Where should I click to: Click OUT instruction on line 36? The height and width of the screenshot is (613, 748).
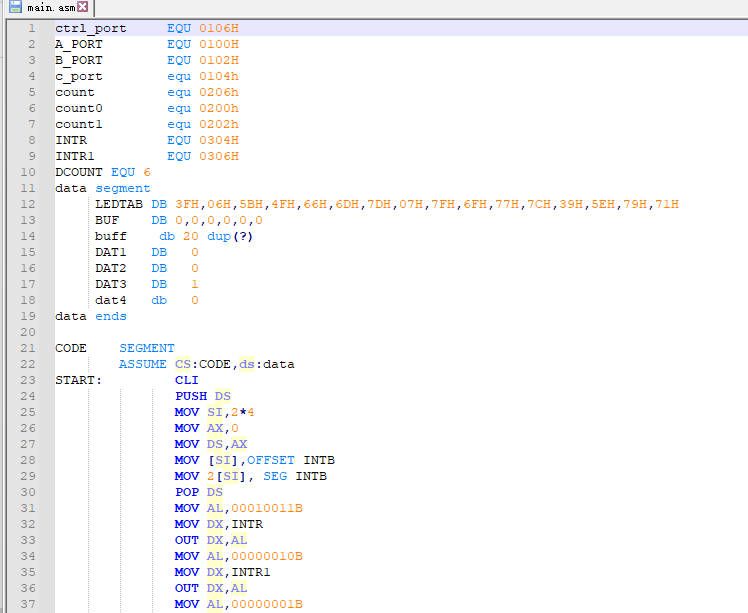point(187,588)
